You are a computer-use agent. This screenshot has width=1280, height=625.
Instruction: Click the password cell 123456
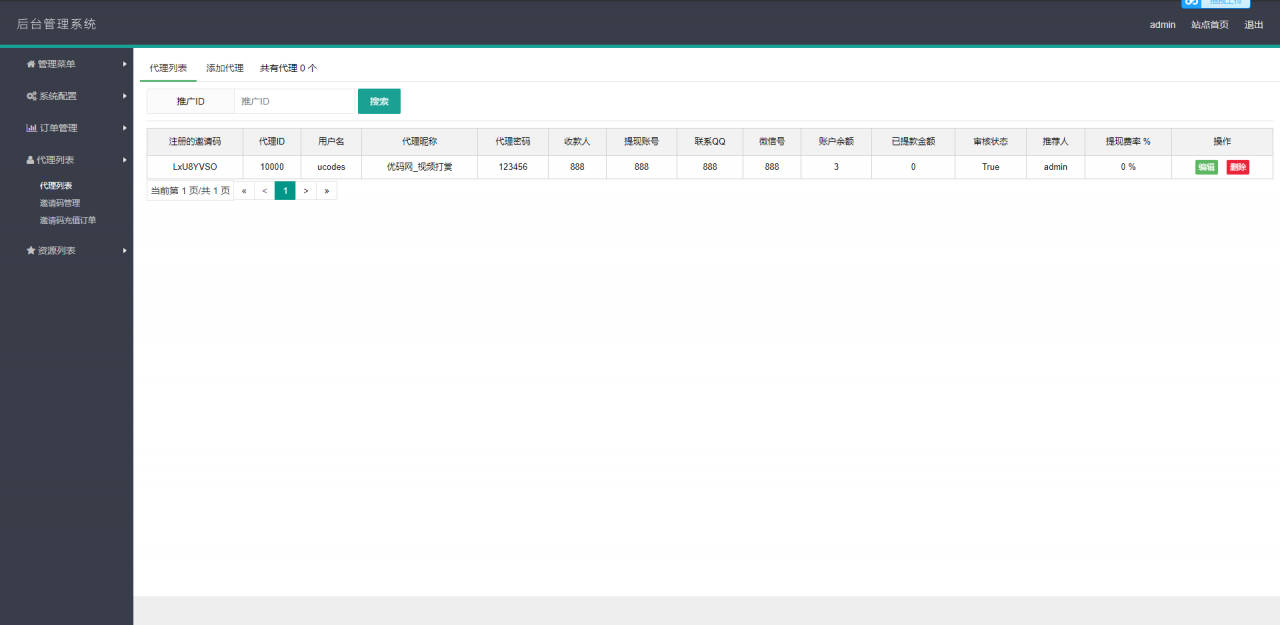pos(513,167)
